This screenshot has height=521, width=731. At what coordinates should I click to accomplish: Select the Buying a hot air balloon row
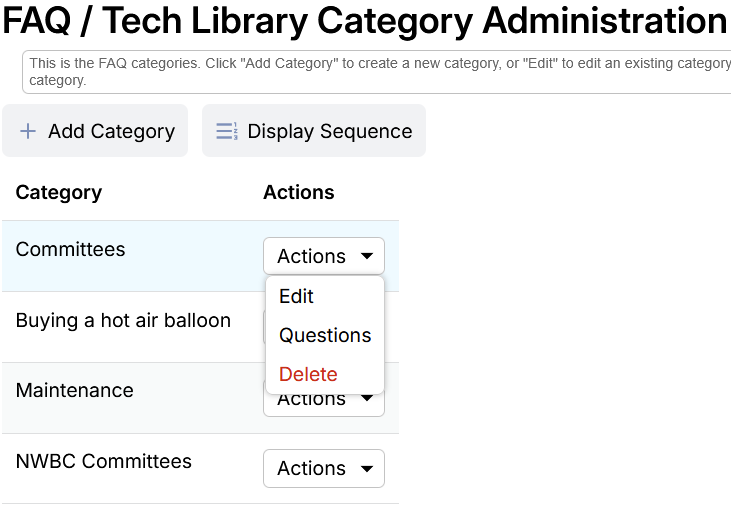coord(123,320)
